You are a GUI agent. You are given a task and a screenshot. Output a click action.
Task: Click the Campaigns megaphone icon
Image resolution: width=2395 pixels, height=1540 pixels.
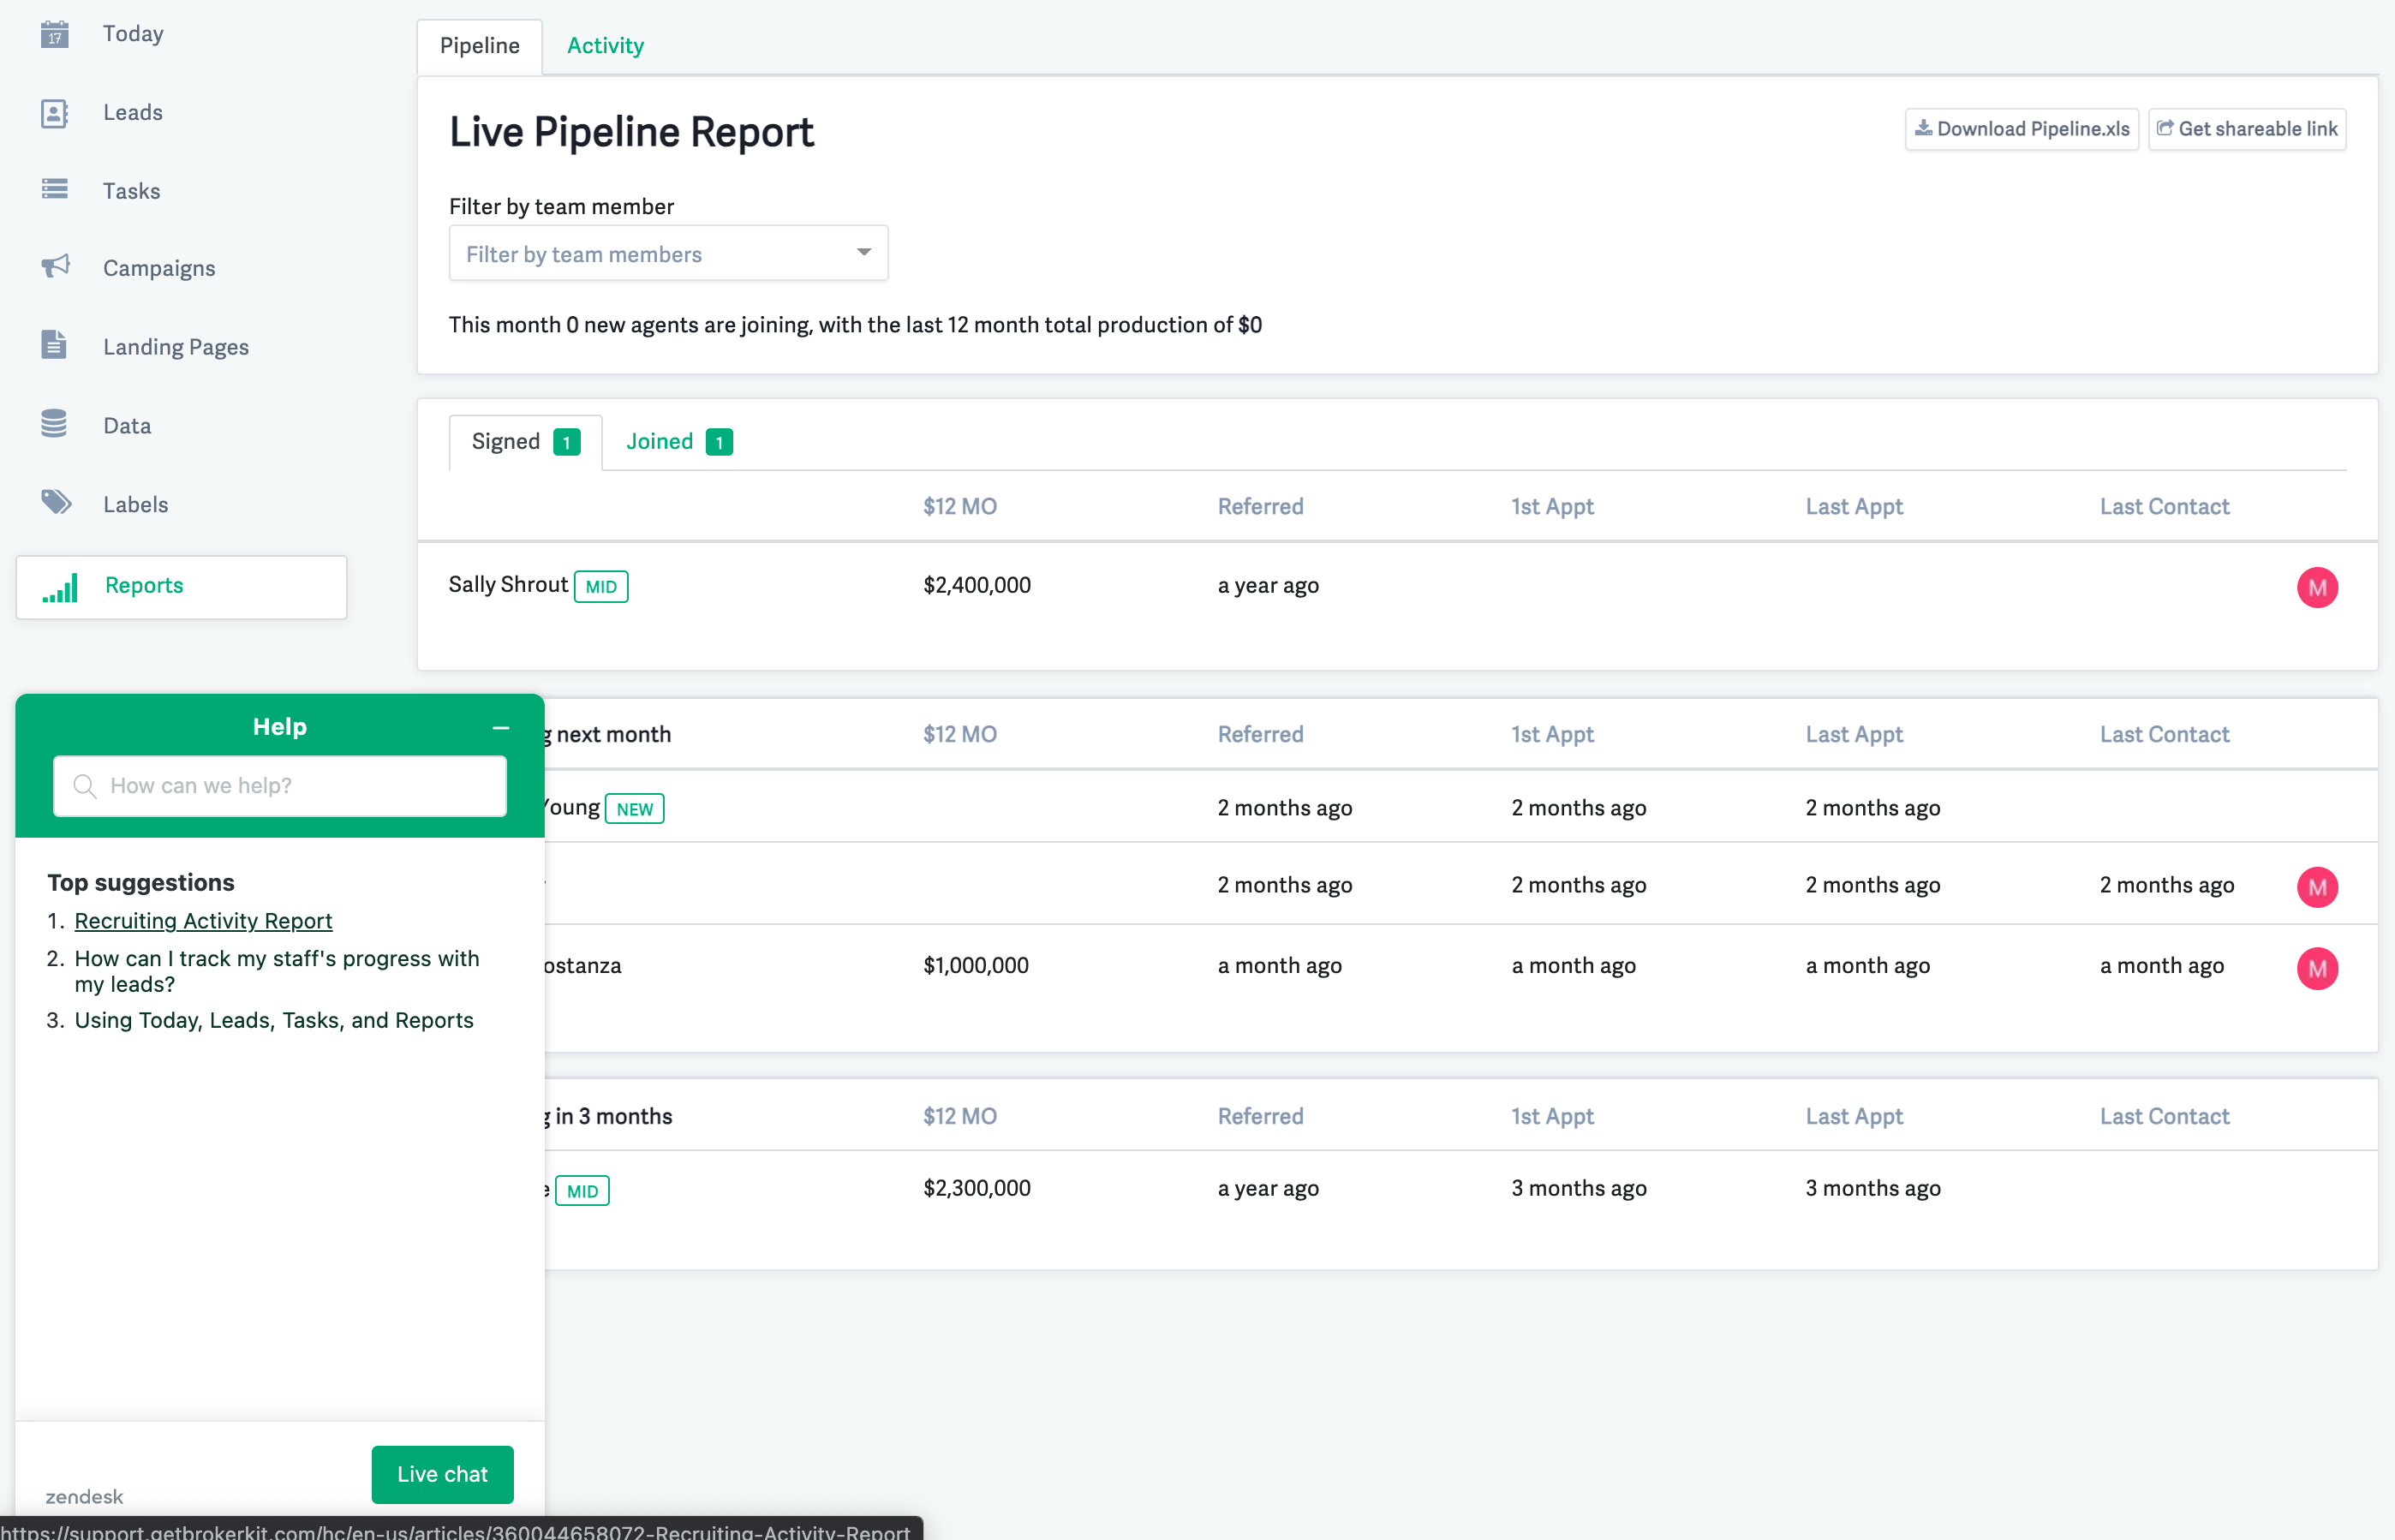pos(55,266)
